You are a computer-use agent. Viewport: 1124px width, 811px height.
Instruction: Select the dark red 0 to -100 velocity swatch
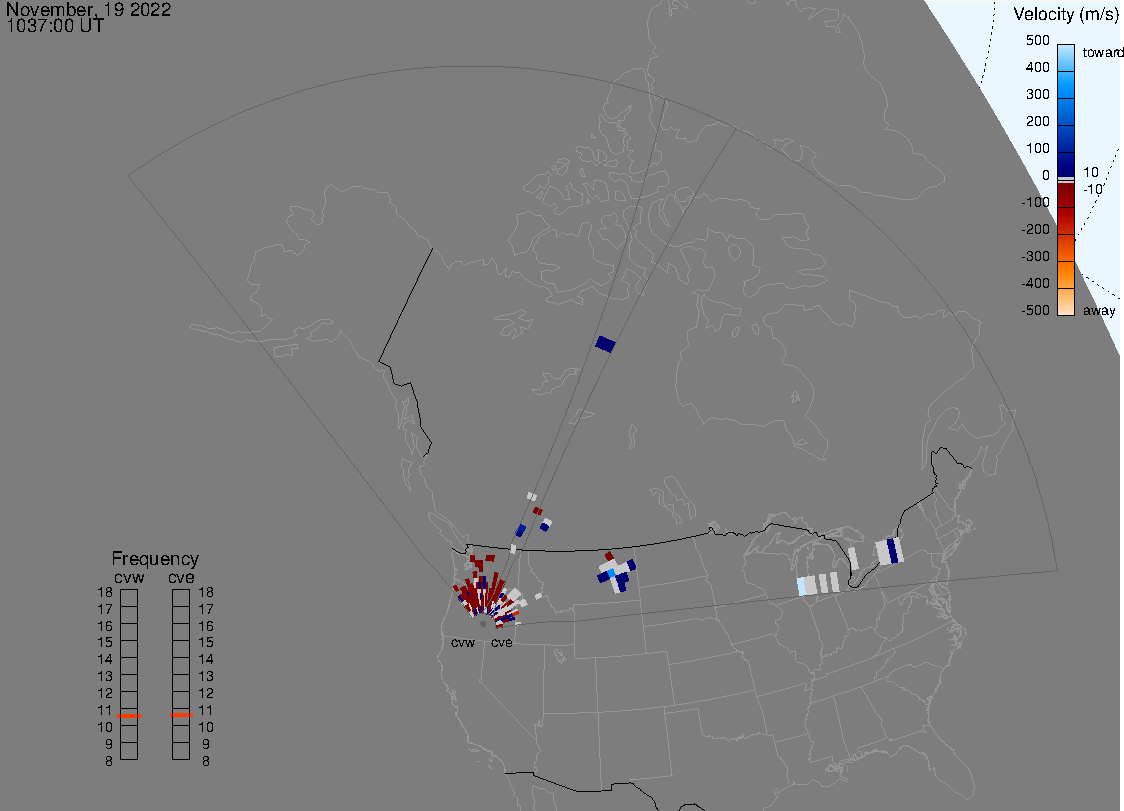pos(1066,196)
